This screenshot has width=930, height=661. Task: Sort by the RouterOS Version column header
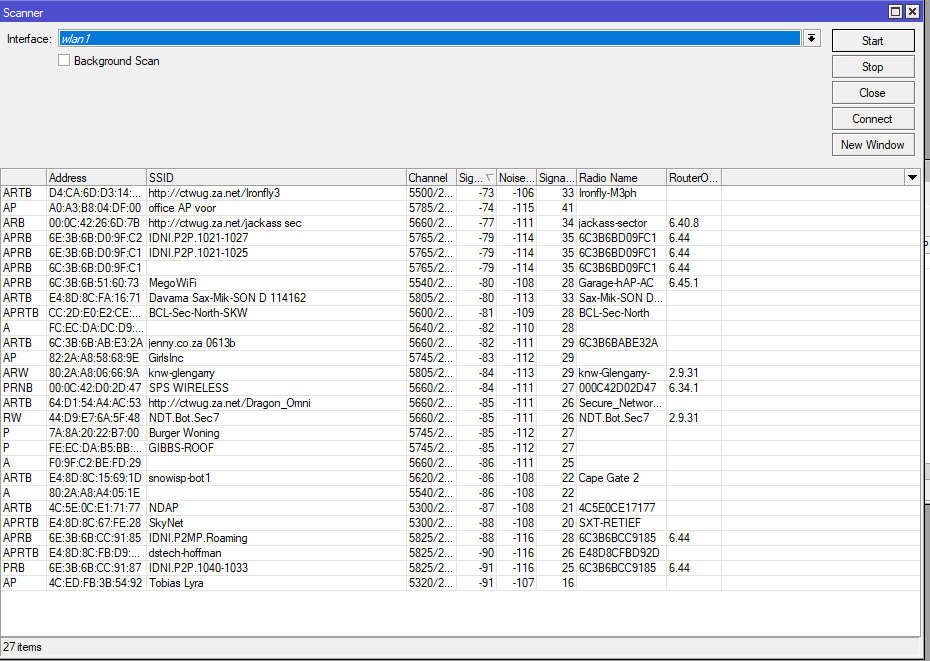694,177
